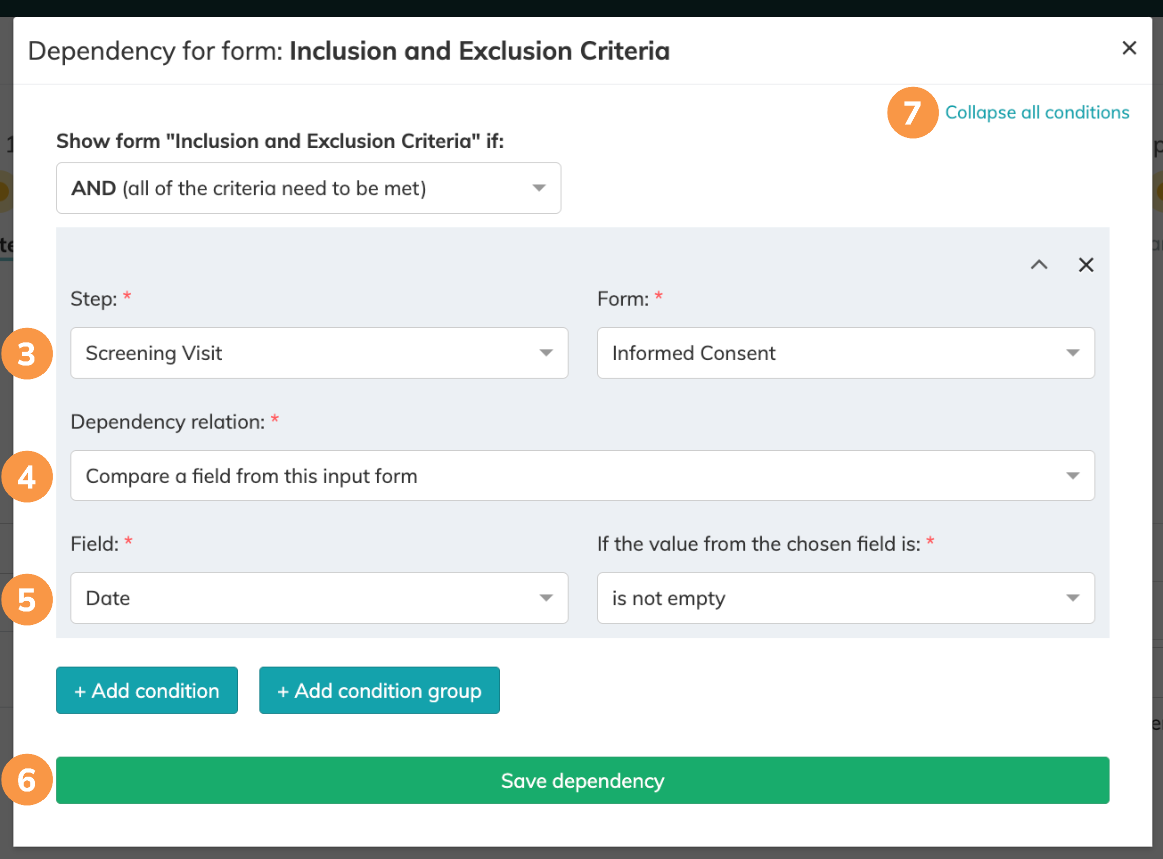Click the dialog title 'Inclusion and Exclusion Criteria'

click(479, 50)
